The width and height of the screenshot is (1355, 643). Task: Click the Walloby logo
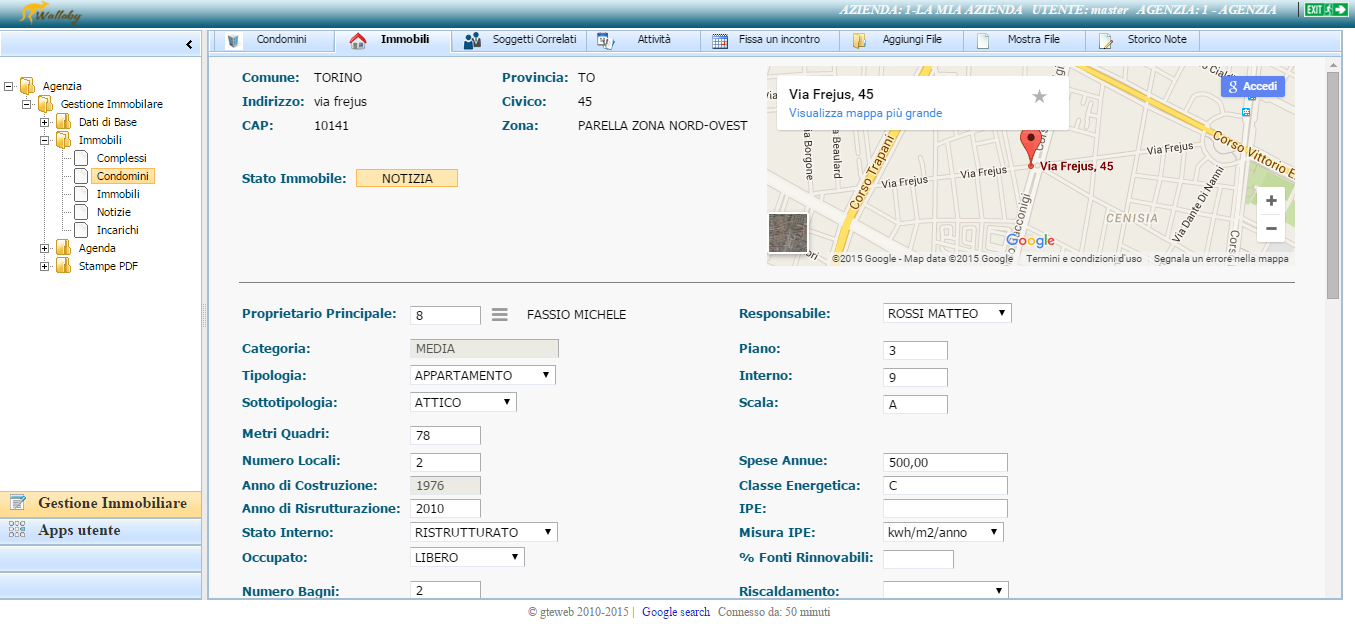point(51,13)
